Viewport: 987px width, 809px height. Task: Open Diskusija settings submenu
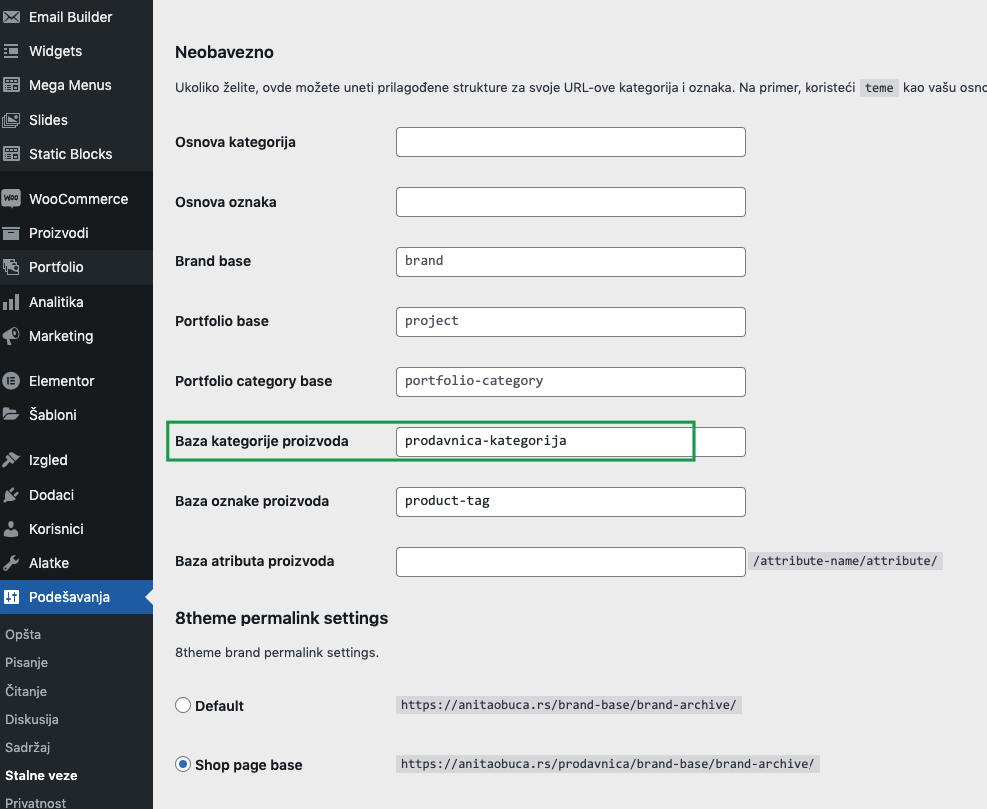[x=31, y=719]
